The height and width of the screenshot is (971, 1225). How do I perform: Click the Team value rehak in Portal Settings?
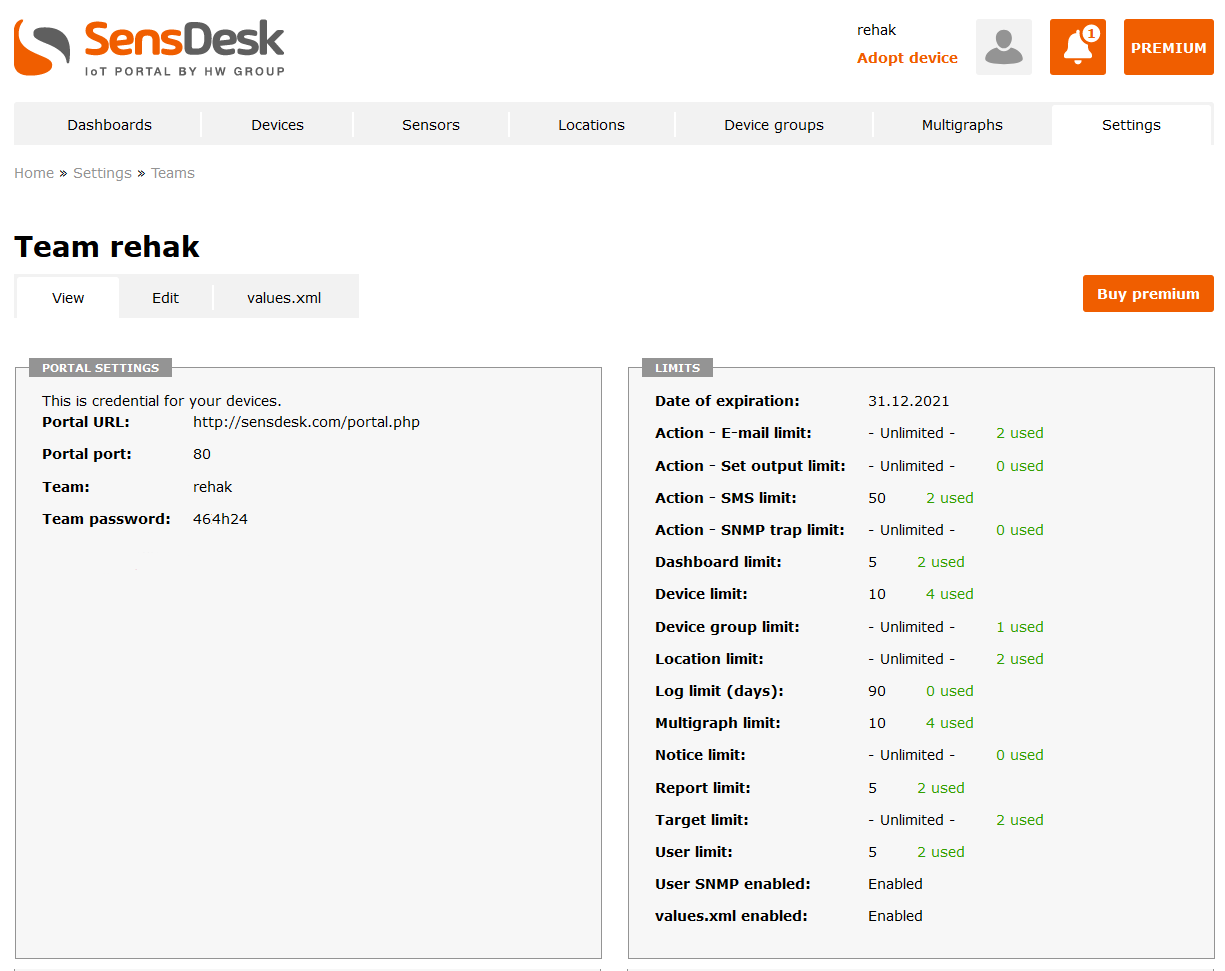click(212, 487)
